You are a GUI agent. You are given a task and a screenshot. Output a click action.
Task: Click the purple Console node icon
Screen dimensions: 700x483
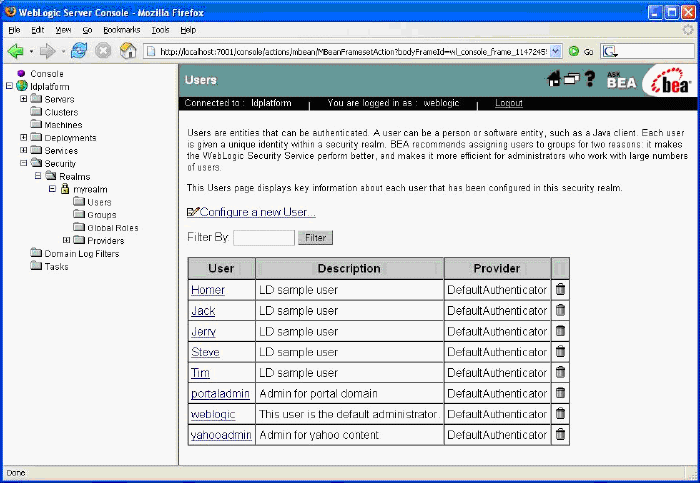(21, 73)
